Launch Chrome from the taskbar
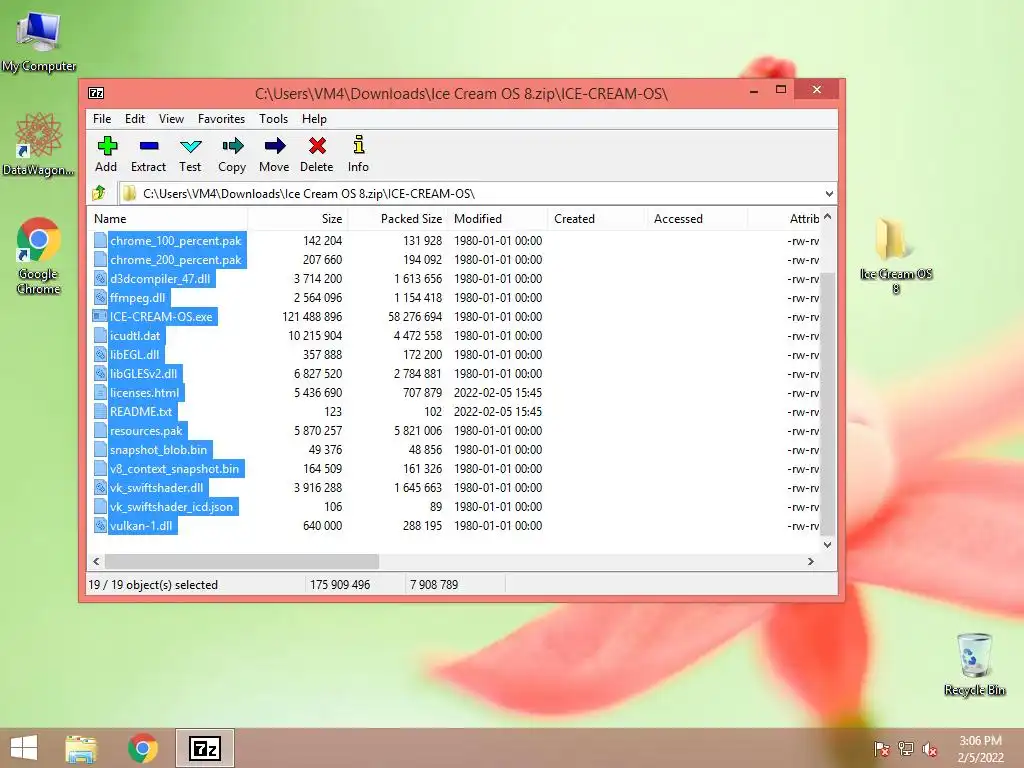The image size is (1024, 768). (x=142, y=748)
